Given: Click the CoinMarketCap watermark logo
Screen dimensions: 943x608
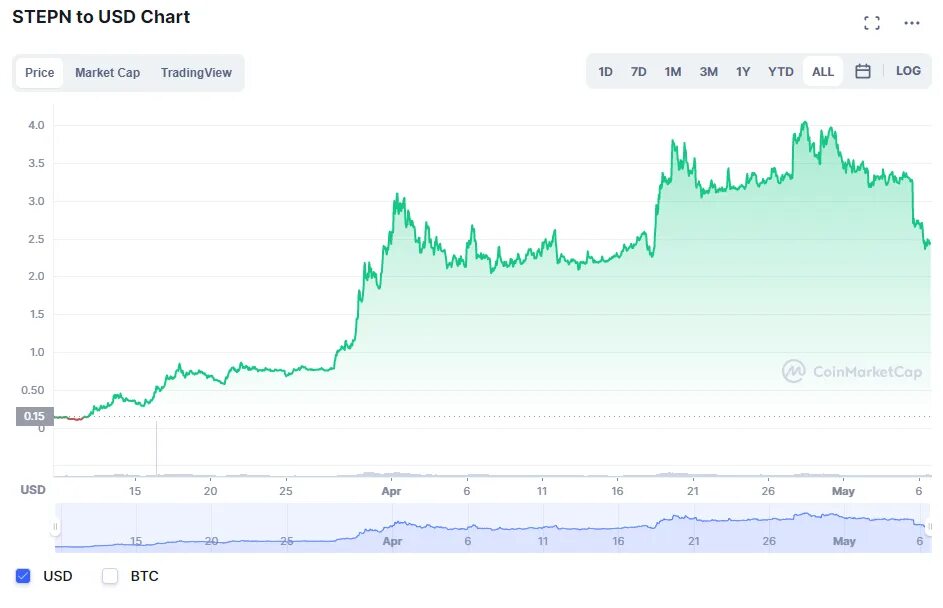Looking at the screenshot, I should pos(852,371).
